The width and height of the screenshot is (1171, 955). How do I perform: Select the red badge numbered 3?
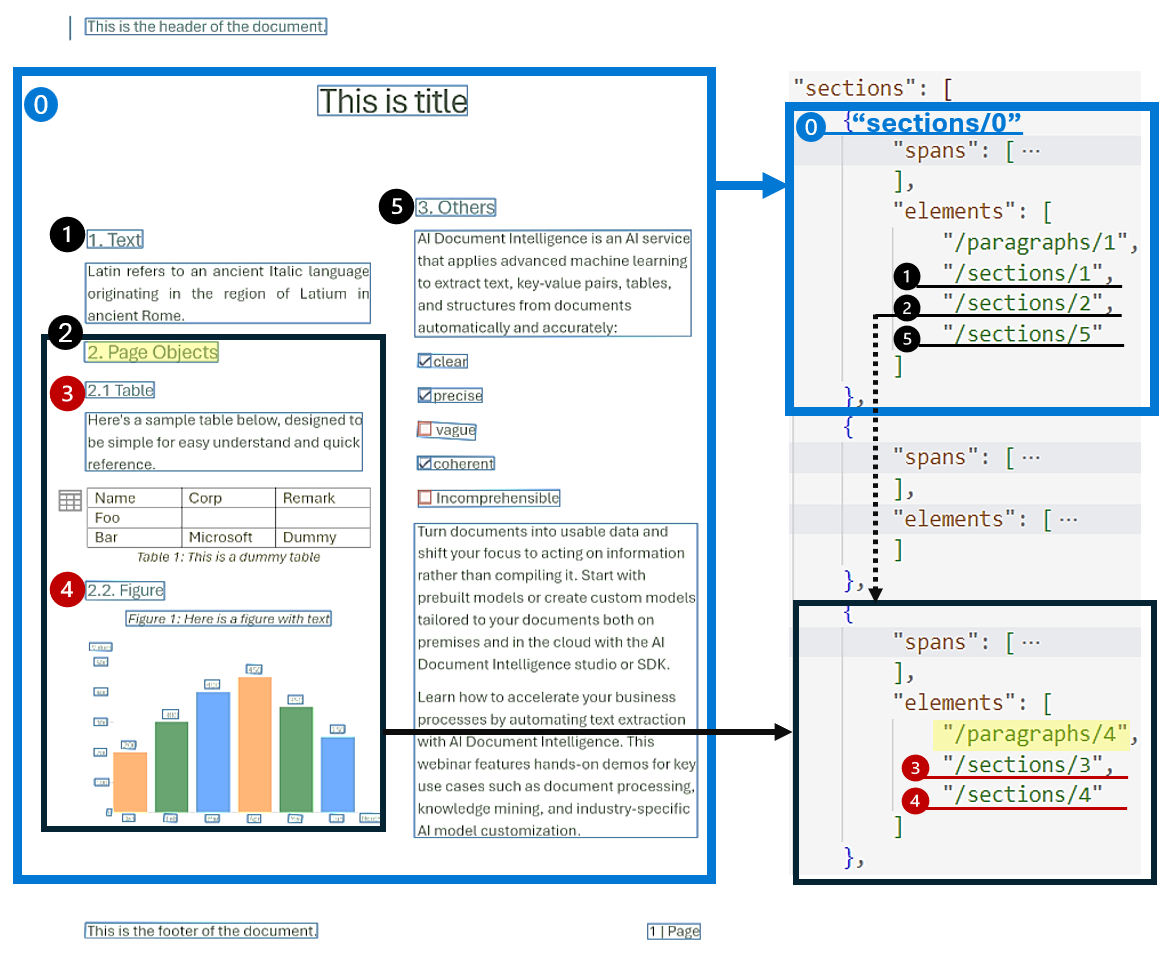click(x=65, y=391)
